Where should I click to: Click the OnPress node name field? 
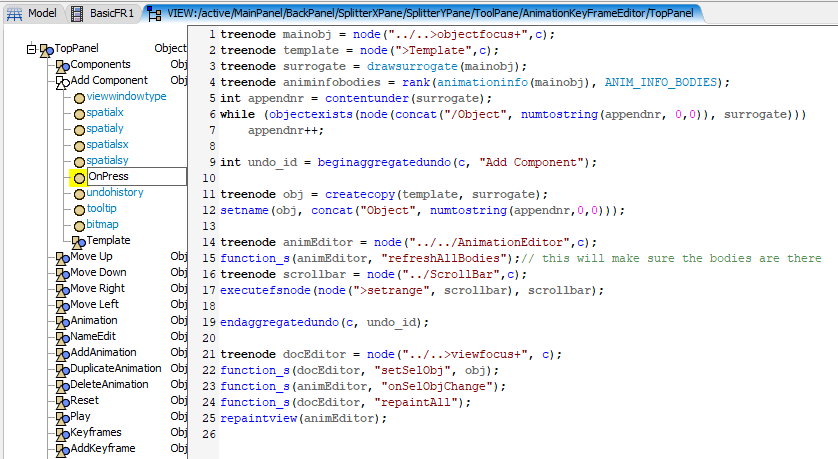[x=135, y=177]
